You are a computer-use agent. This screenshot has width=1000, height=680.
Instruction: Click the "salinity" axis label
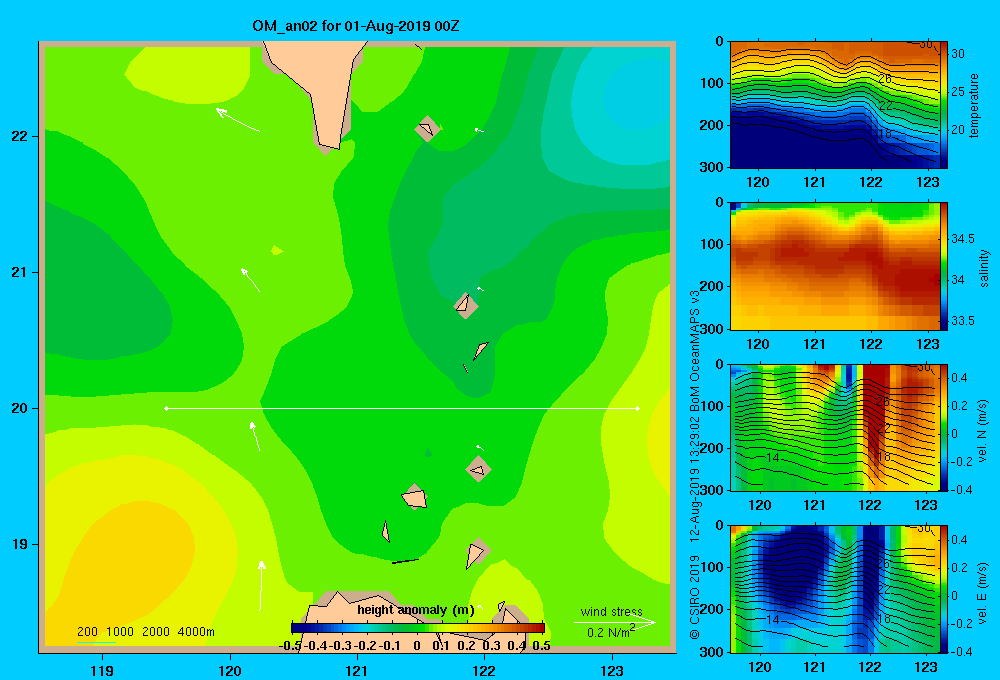984,268
